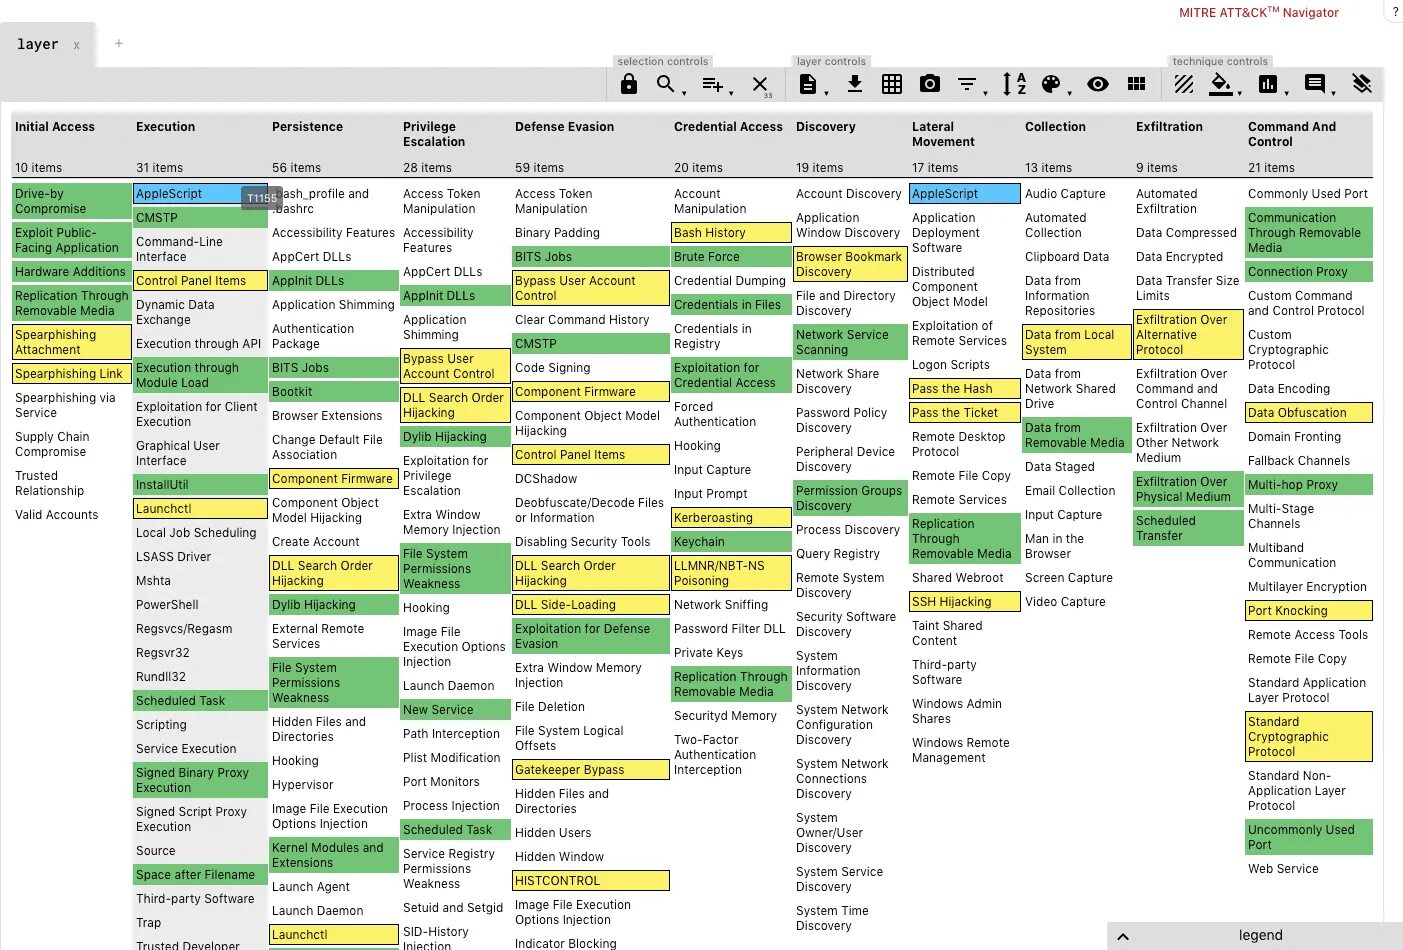This screenshot has width=1403, height=950.
Task: Switch the matrix layout grid icon
Action: pos(1136,85)
